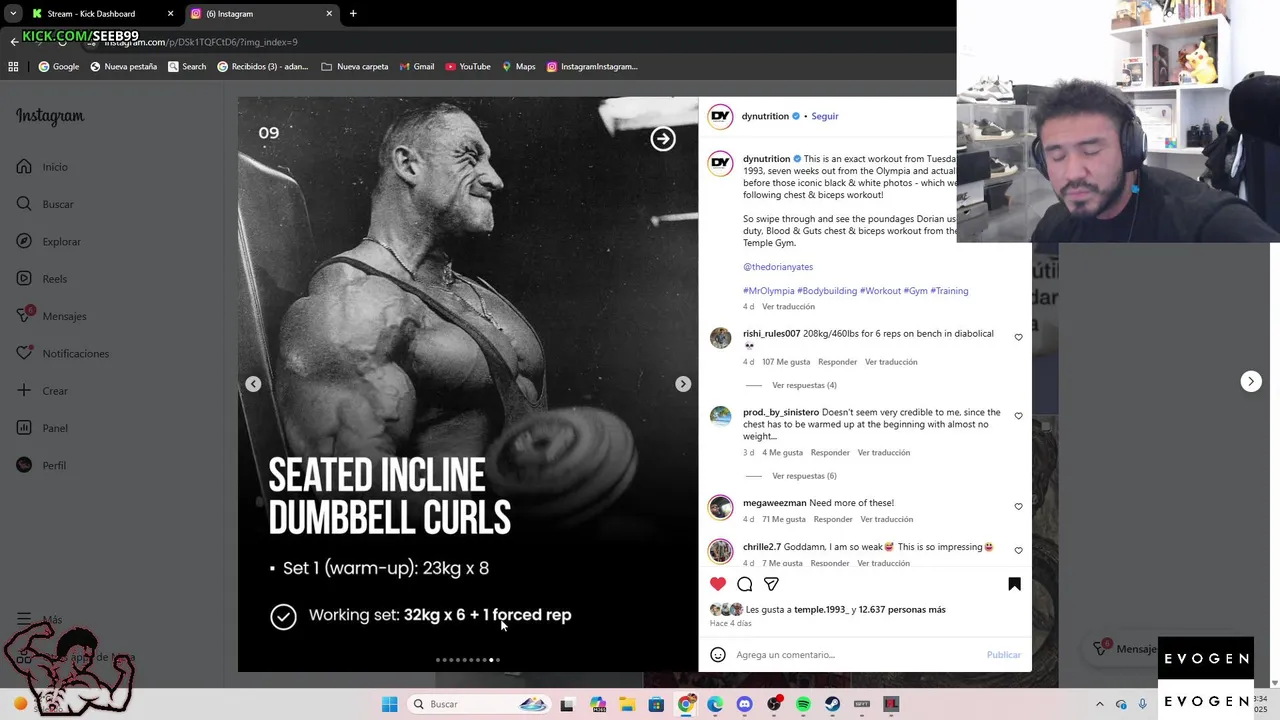Image resolution: width=1280 pixels, height=720 pixels.
Task: Open Nueva pestaña bookmark
Action: pos(123,67)
